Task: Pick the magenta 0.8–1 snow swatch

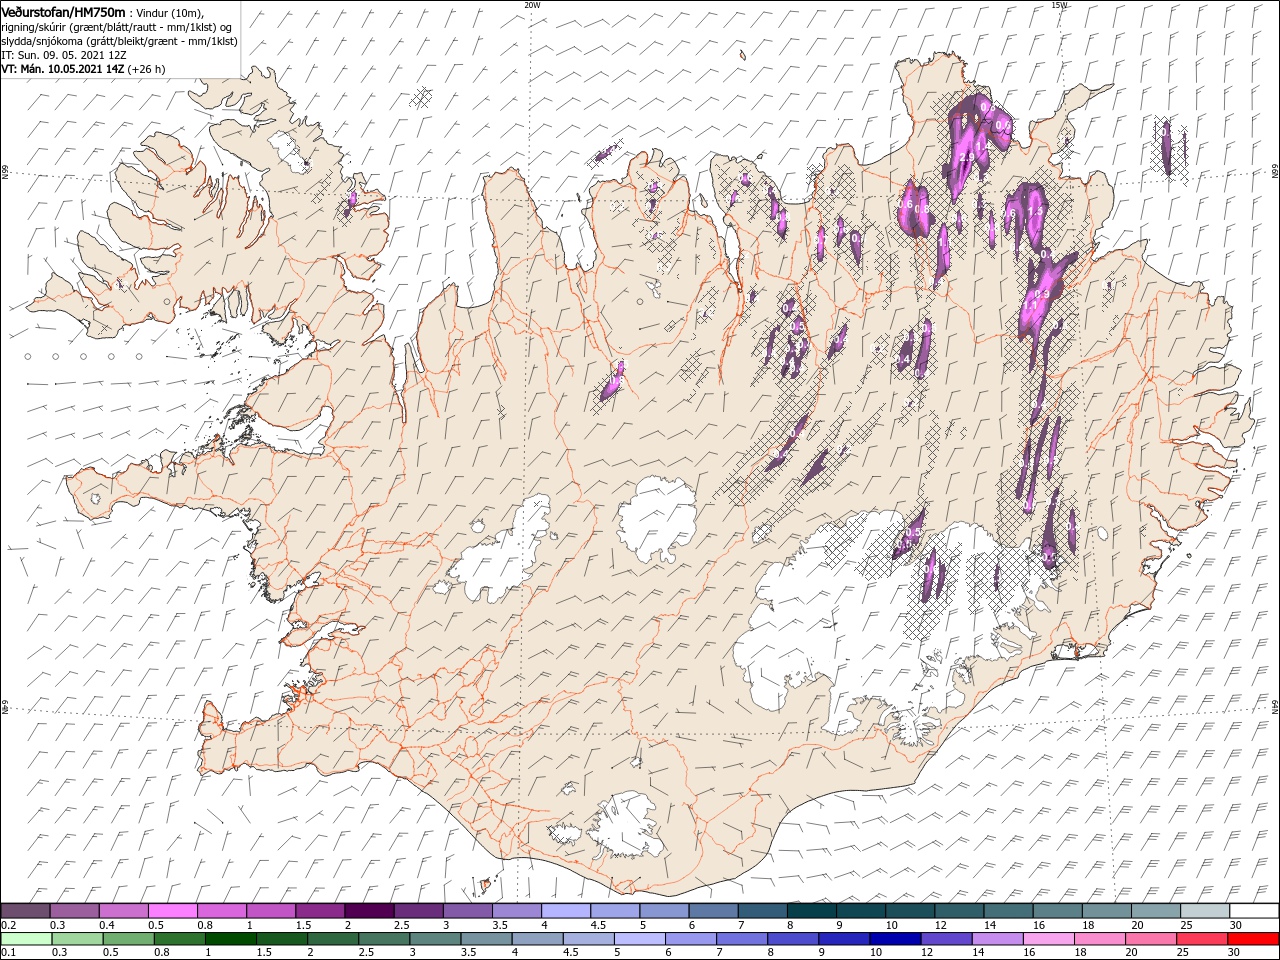Action: click(221, 910)
